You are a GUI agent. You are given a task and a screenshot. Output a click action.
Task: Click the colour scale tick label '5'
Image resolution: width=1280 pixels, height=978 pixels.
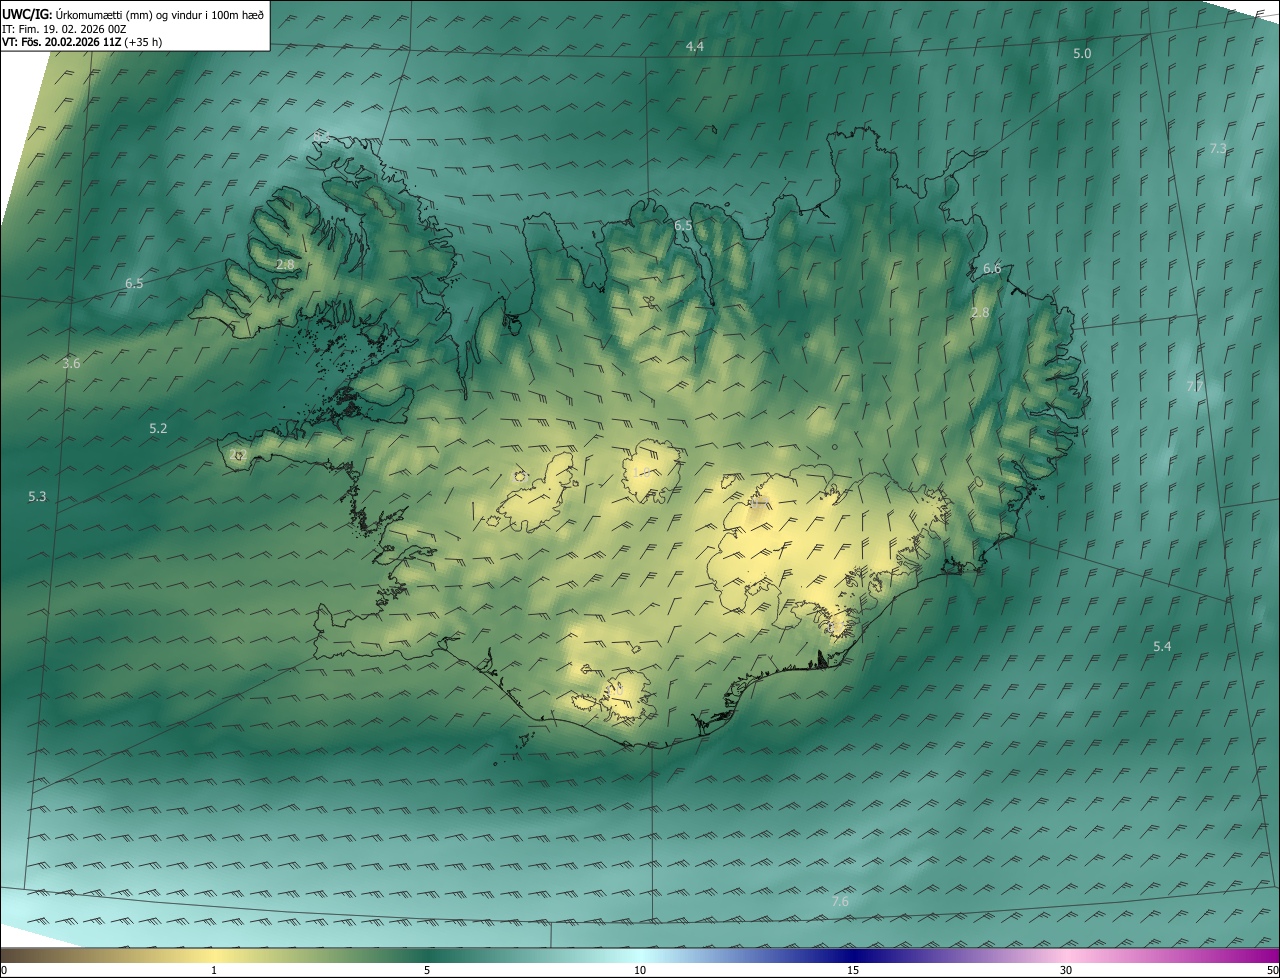point(427,970)
